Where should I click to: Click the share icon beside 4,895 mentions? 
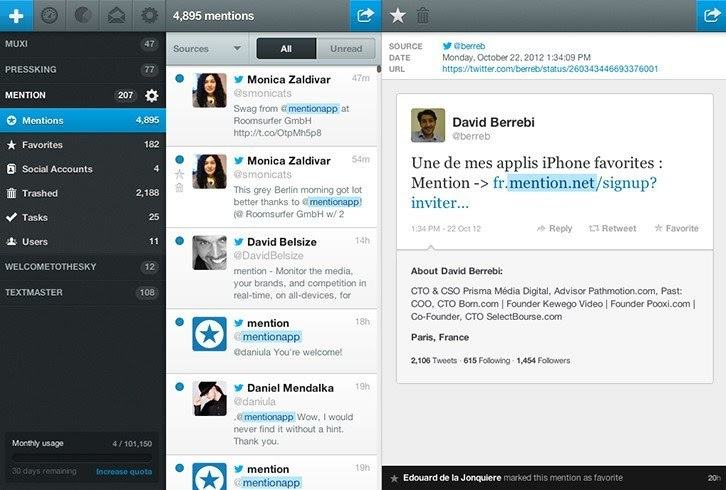(365, 16)
